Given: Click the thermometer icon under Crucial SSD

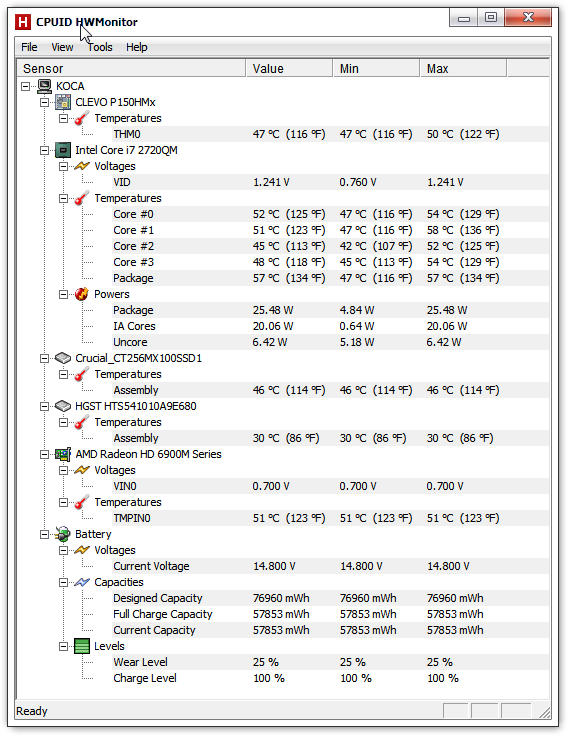Looking at the screenshot, I should pos(82,374).
